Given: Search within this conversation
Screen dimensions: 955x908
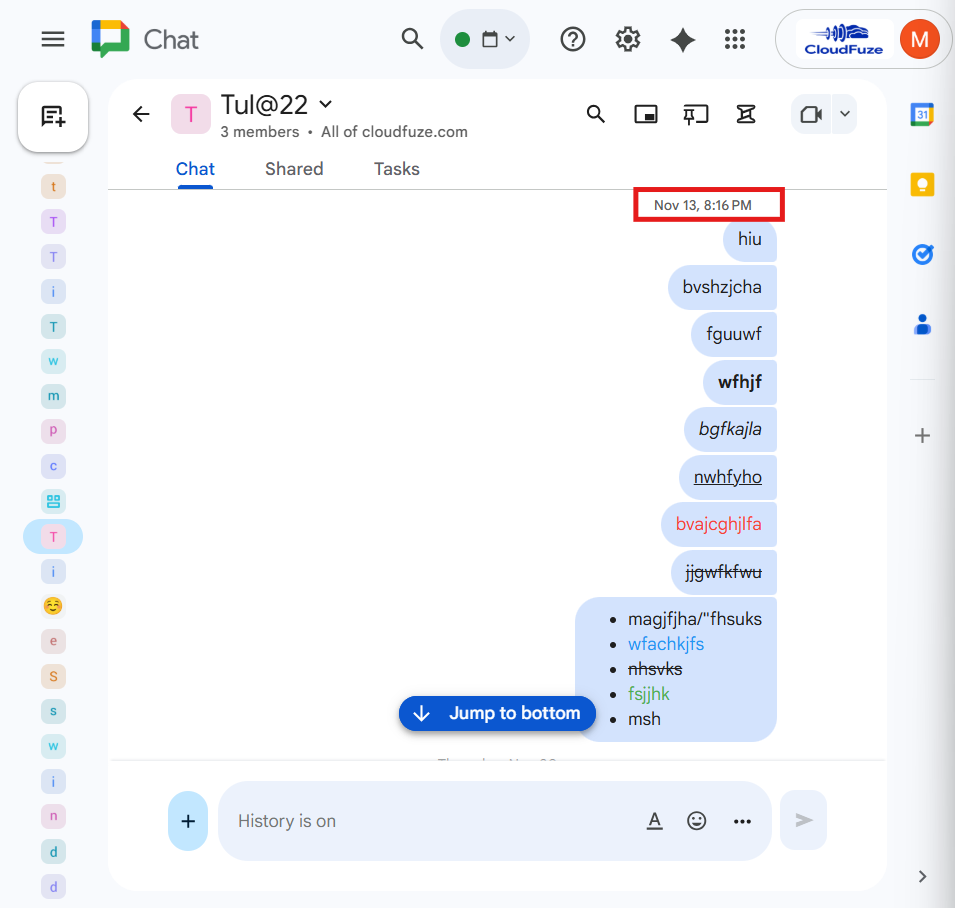Looking at the screenshot, I should coord(596,114).
